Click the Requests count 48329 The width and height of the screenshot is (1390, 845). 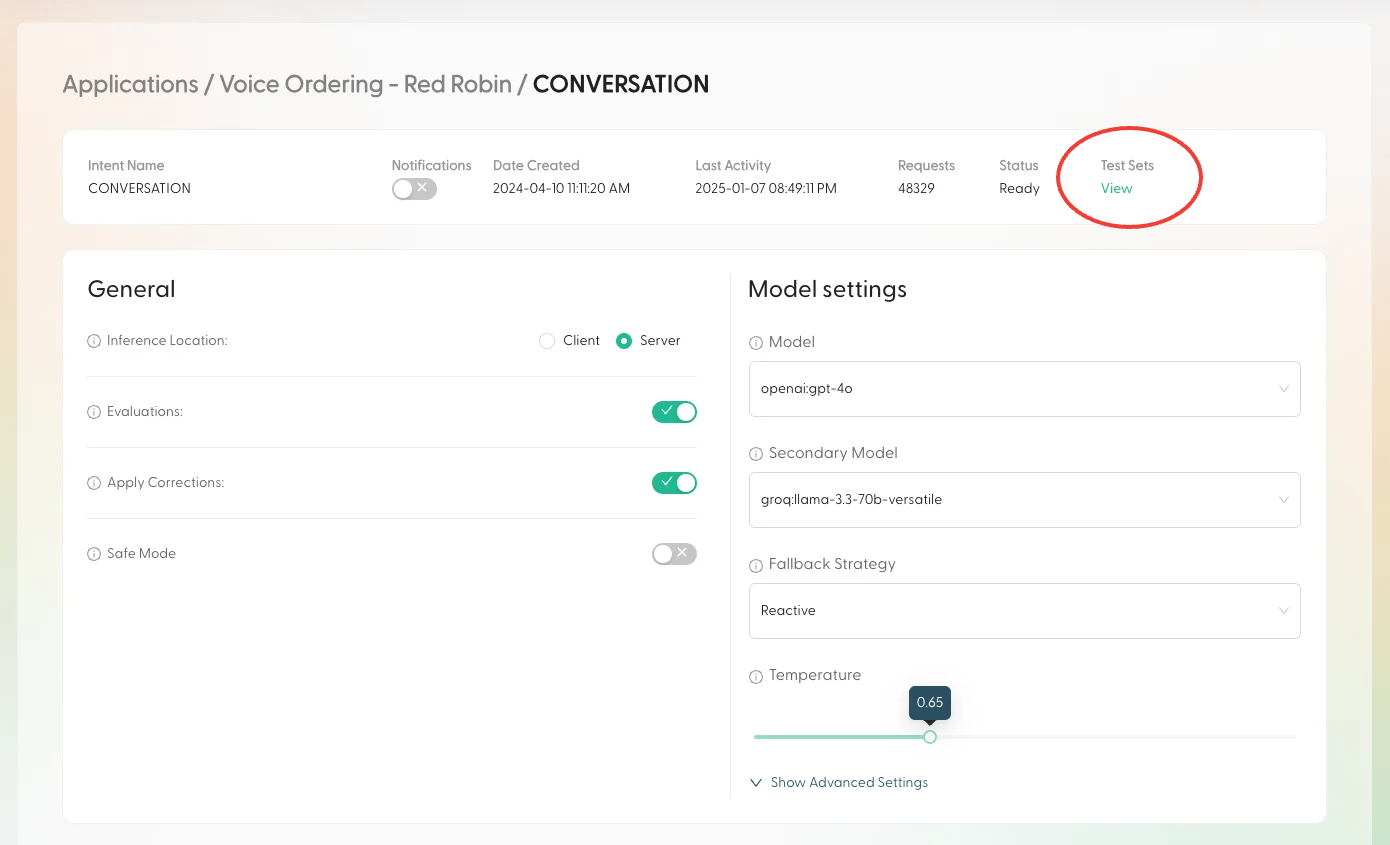[916, 188]
